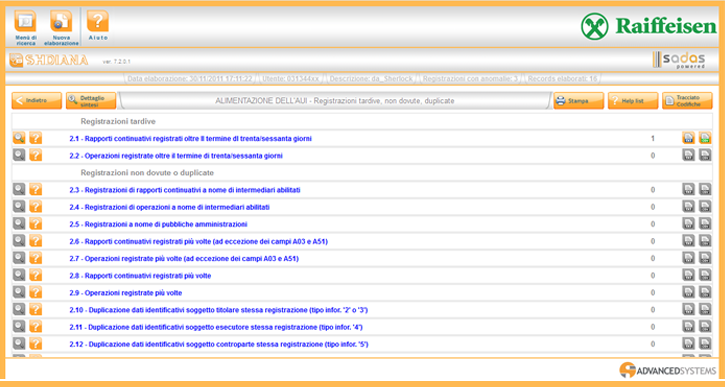Viewport: 725px width, 387px height.
Task: Click the Advanced Systems footer logo
Action: (x=668, y=370)
